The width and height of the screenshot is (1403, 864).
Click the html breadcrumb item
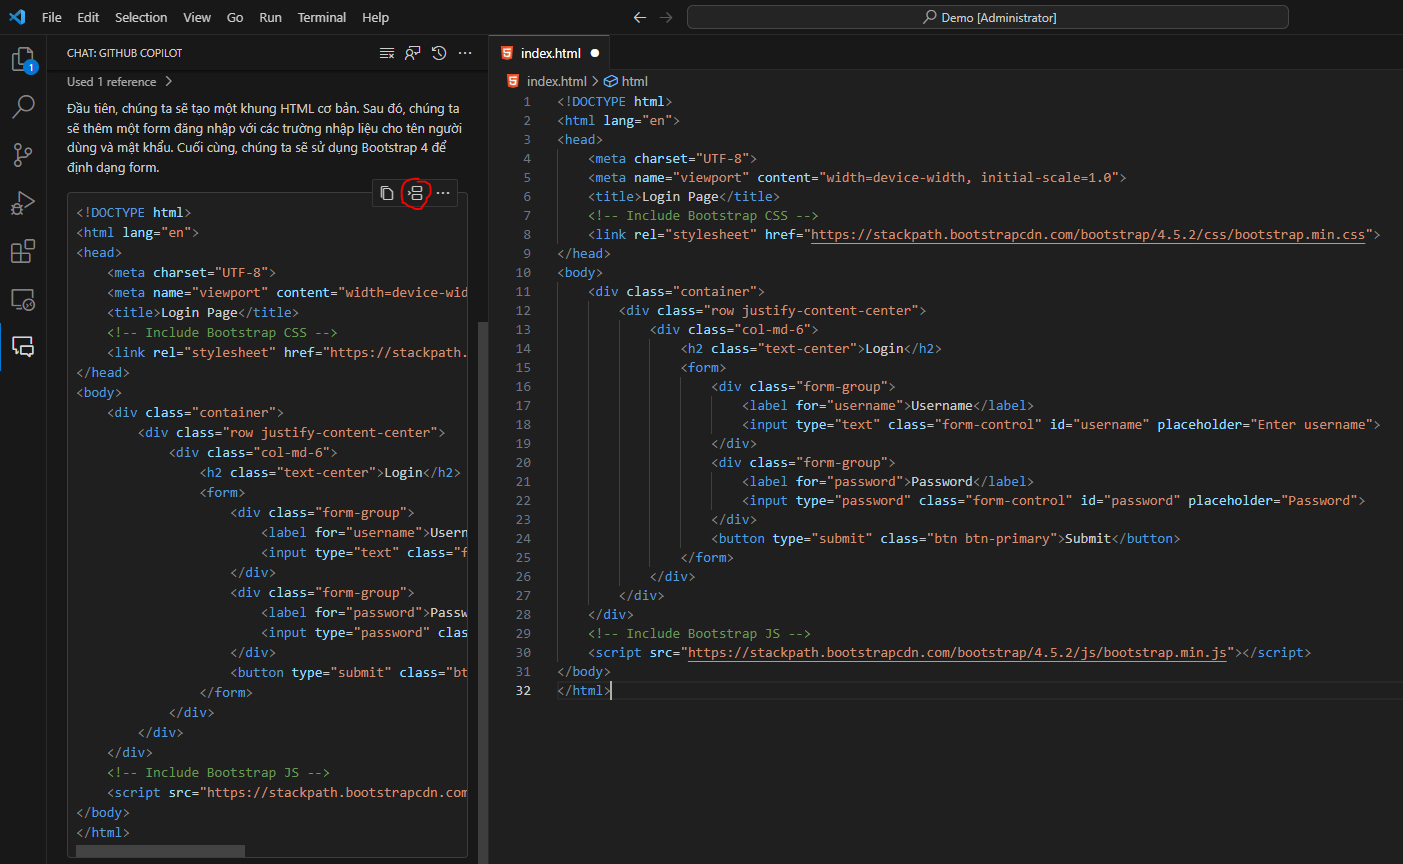(634, 82)
